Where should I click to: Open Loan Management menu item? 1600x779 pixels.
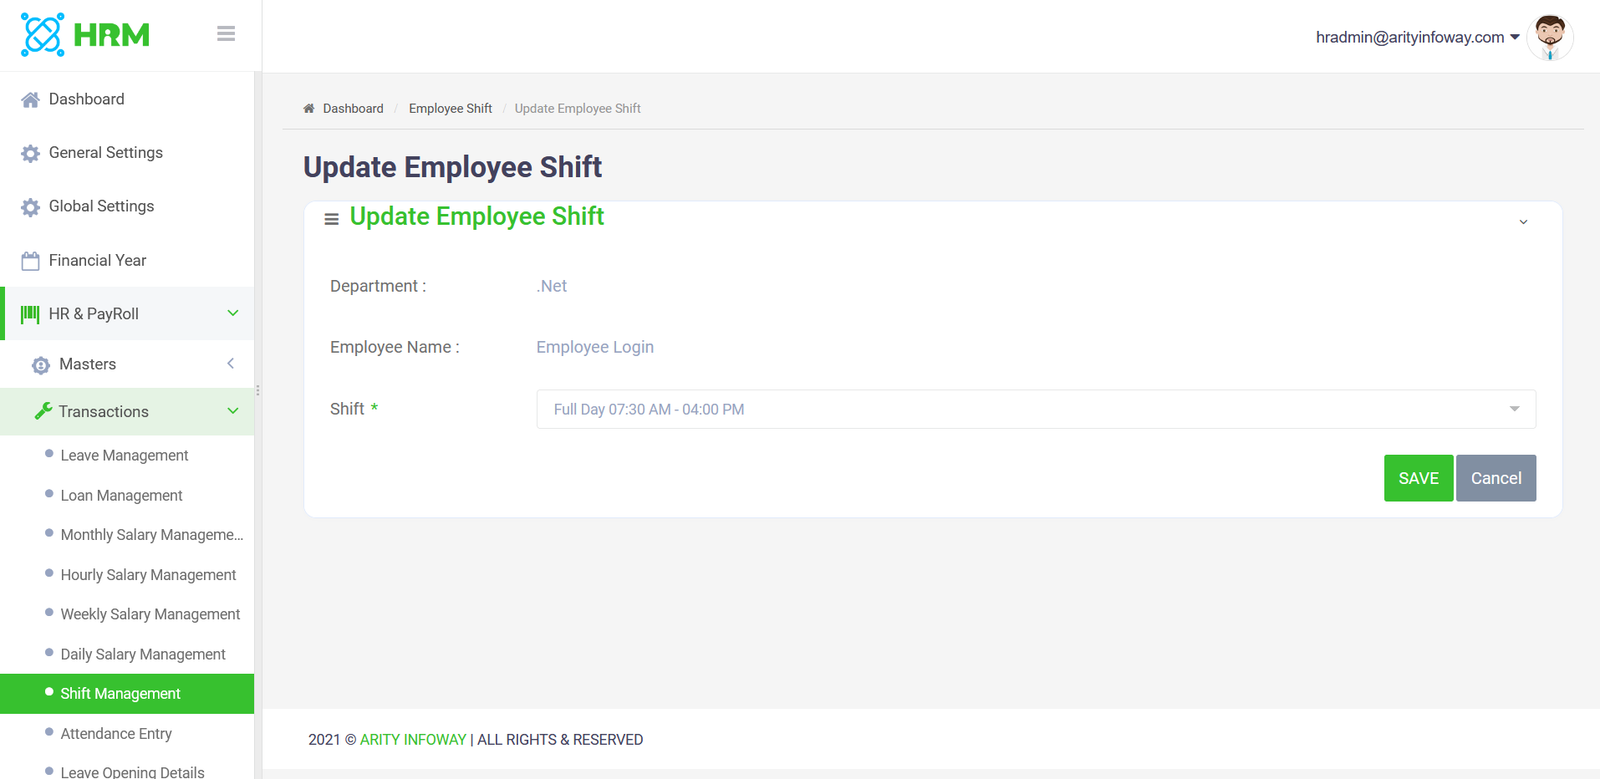click(x=121, y=495)
